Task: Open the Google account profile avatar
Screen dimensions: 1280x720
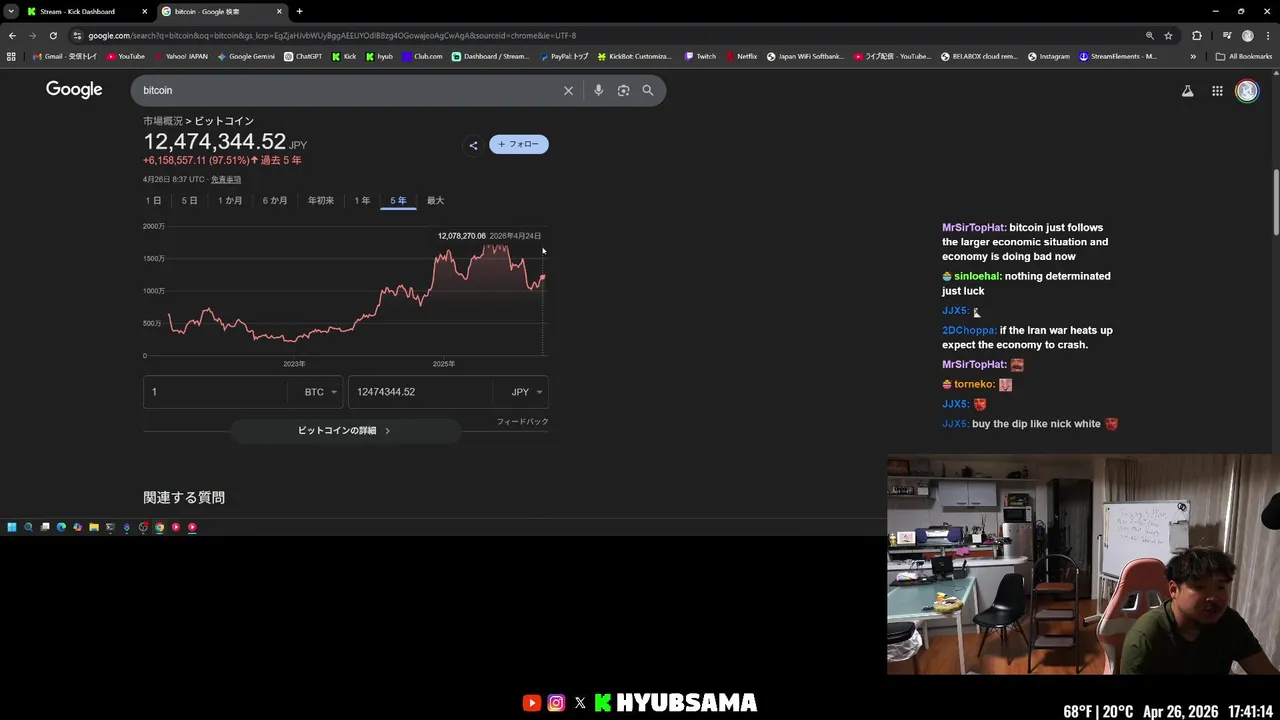Action: [1246, 91]
